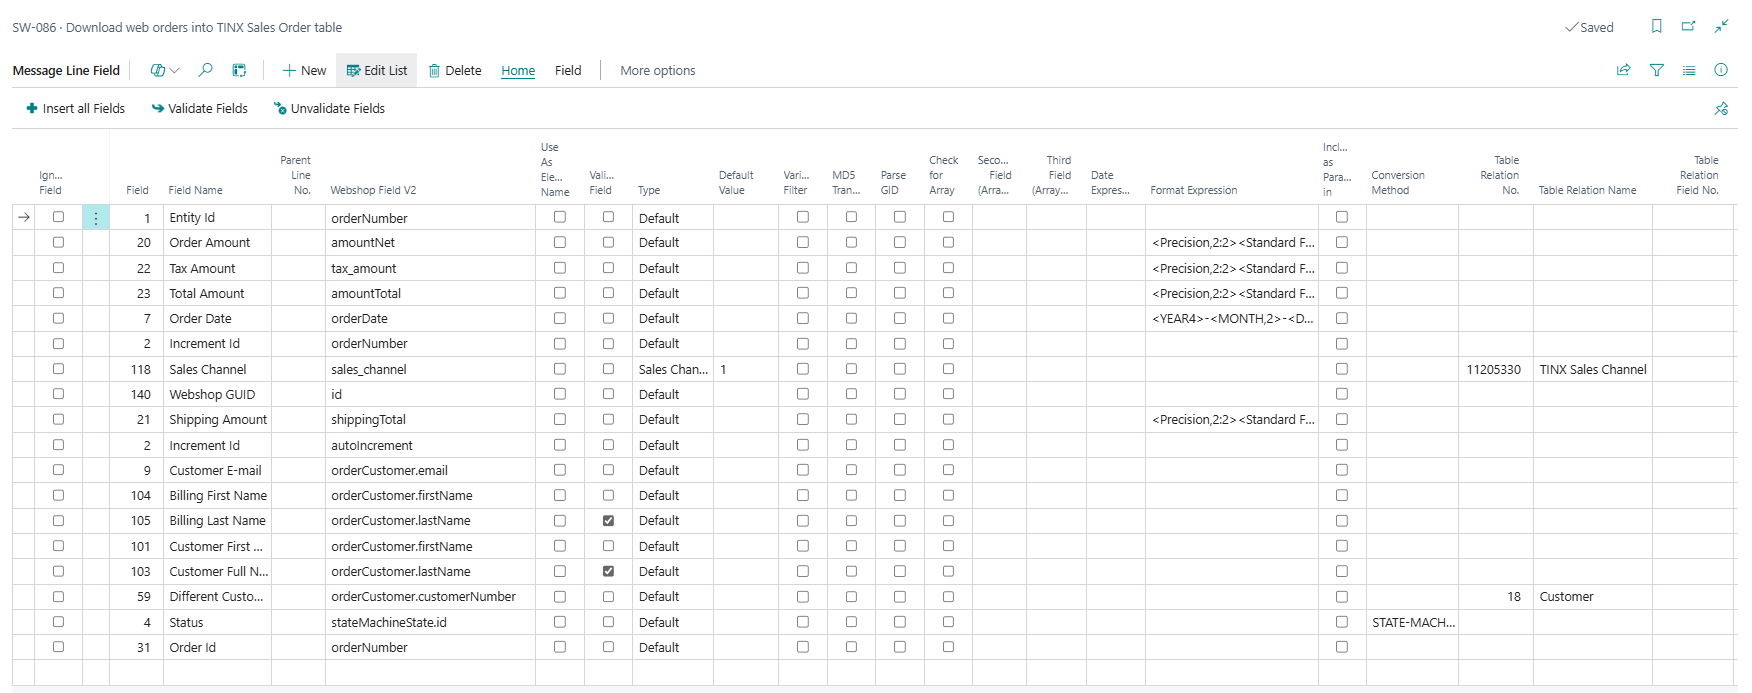Open the filter pane funnel icon
The image size is (1752, 693).
(1657, 70)
